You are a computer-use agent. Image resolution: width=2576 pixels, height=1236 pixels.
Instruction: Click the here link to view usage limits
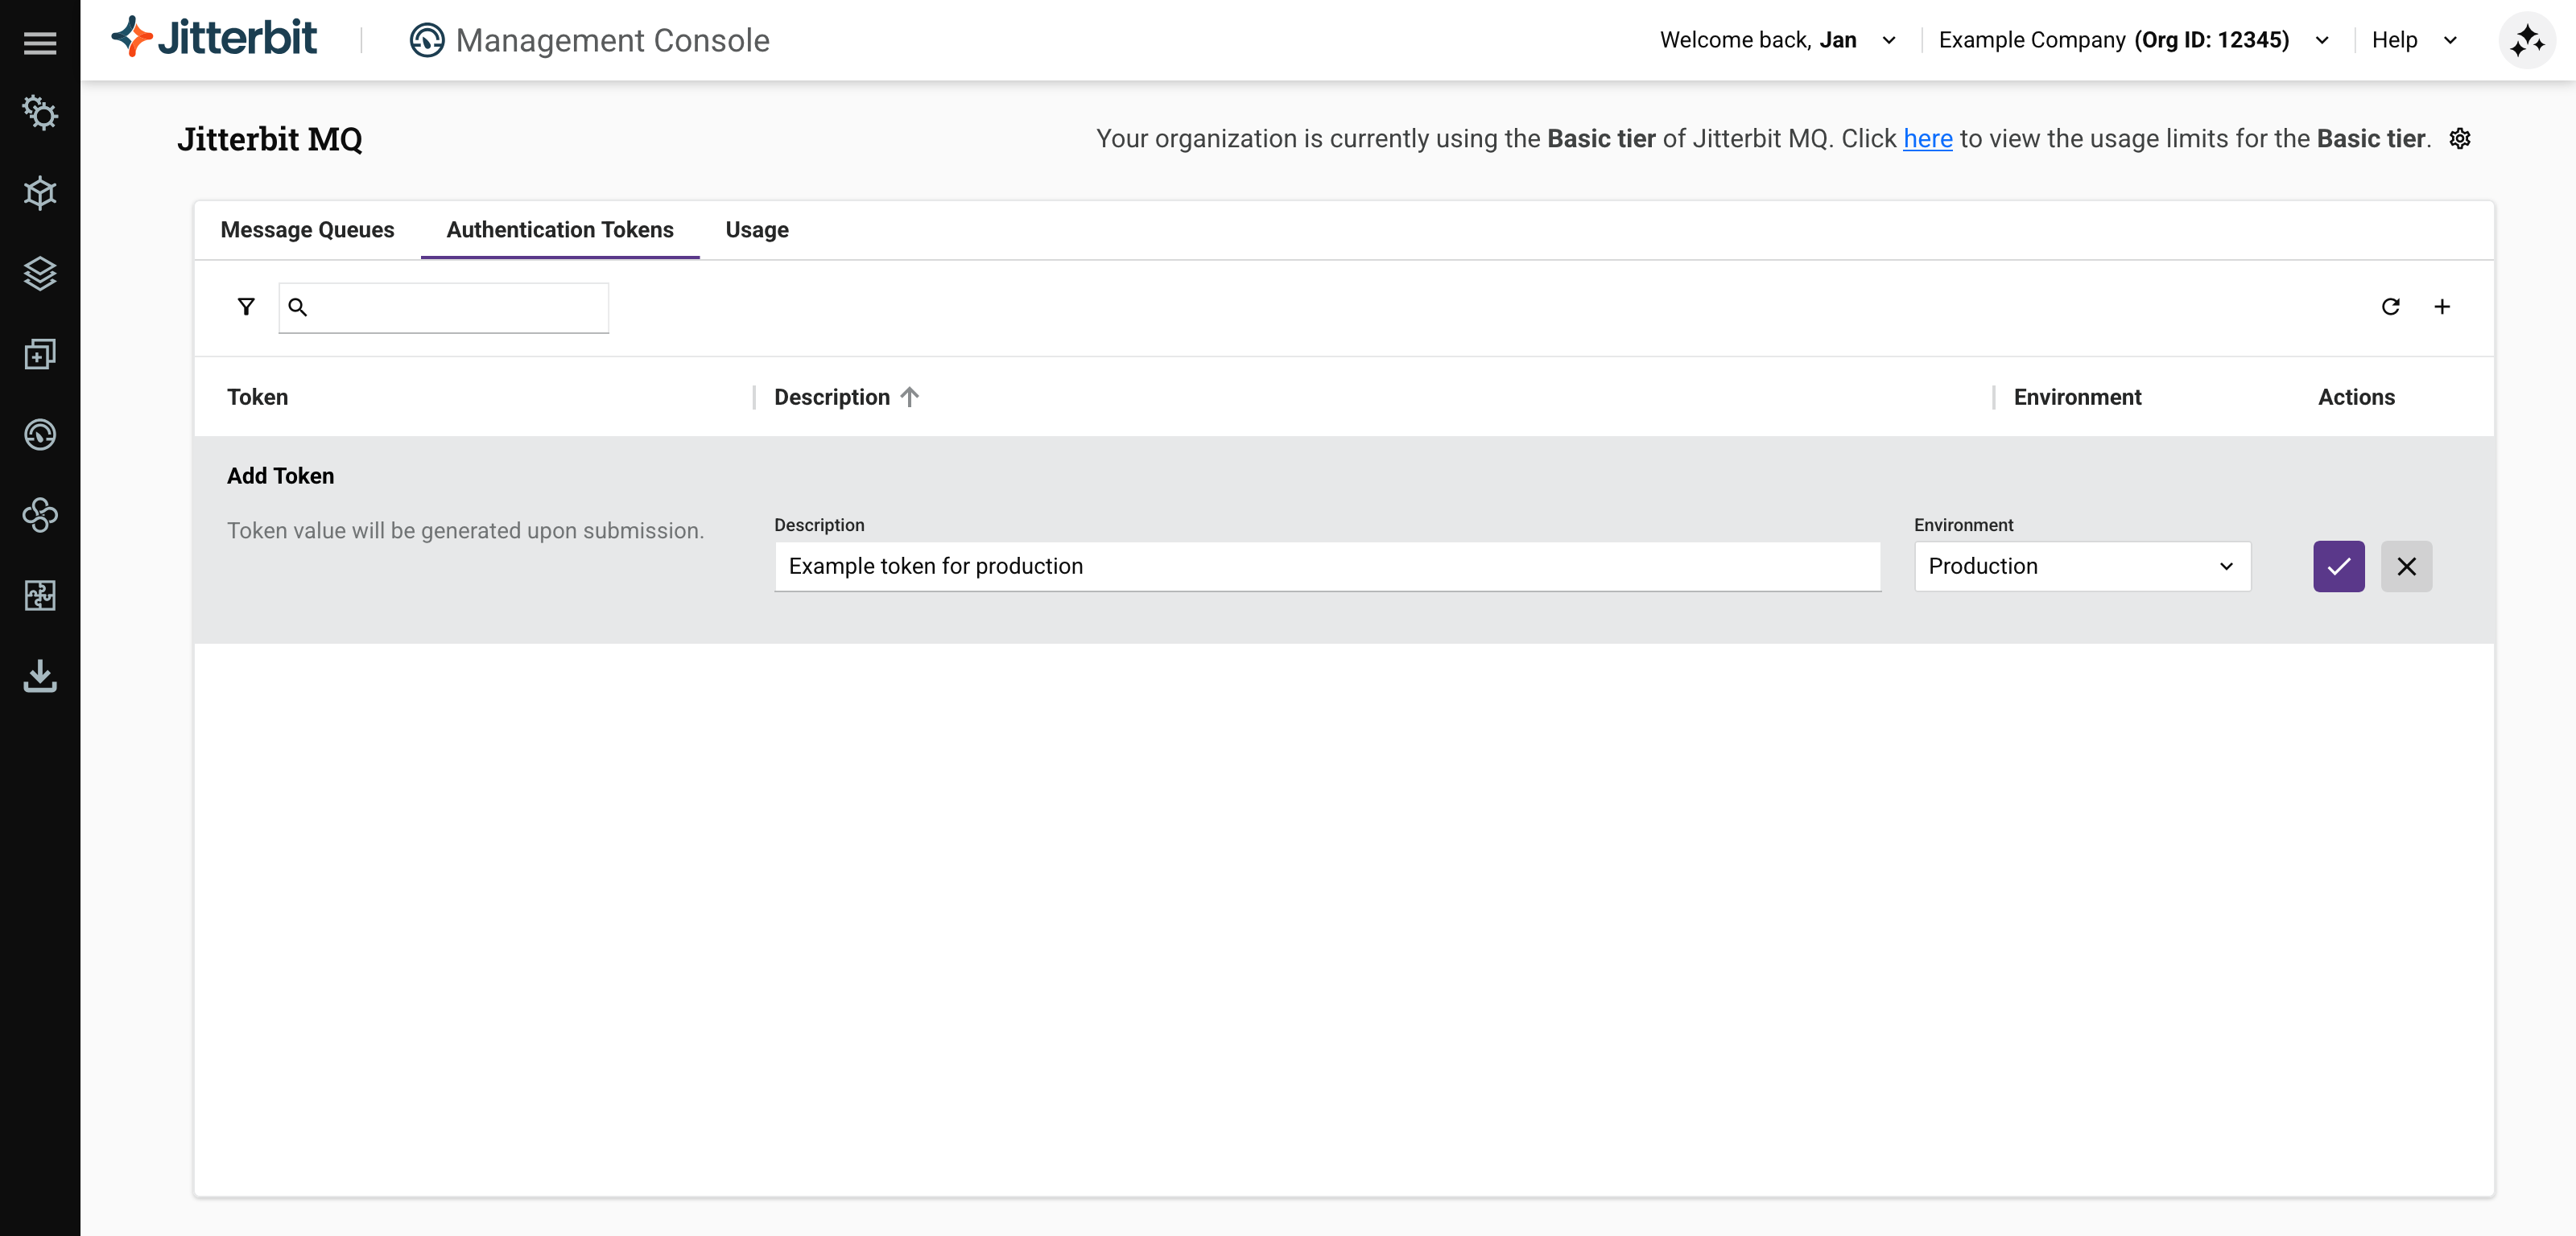tap(1926, 139)
